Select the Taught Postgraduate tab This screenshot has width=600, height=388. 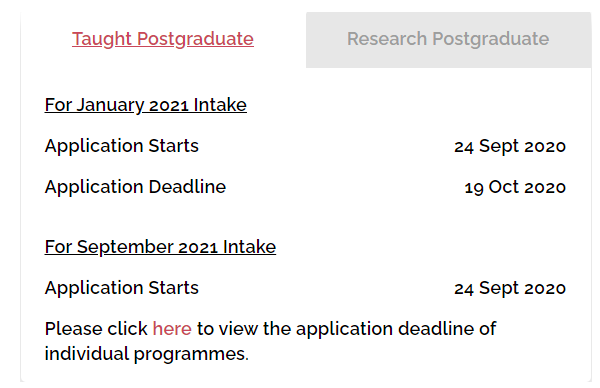click(x=163, y=39)
